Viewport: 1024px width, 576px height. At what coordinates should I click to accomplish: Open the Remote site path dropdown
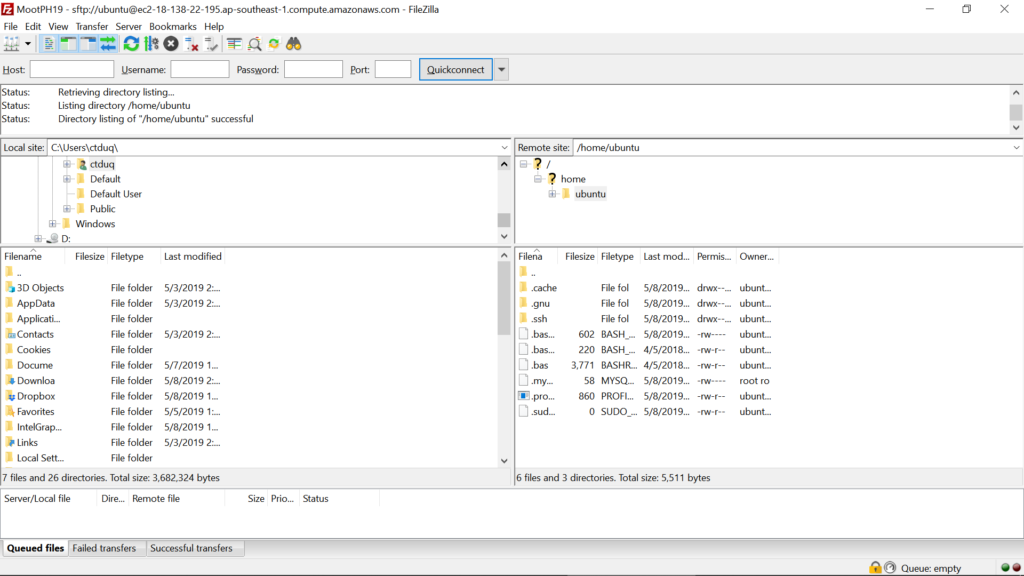[x=1016, y=148]
